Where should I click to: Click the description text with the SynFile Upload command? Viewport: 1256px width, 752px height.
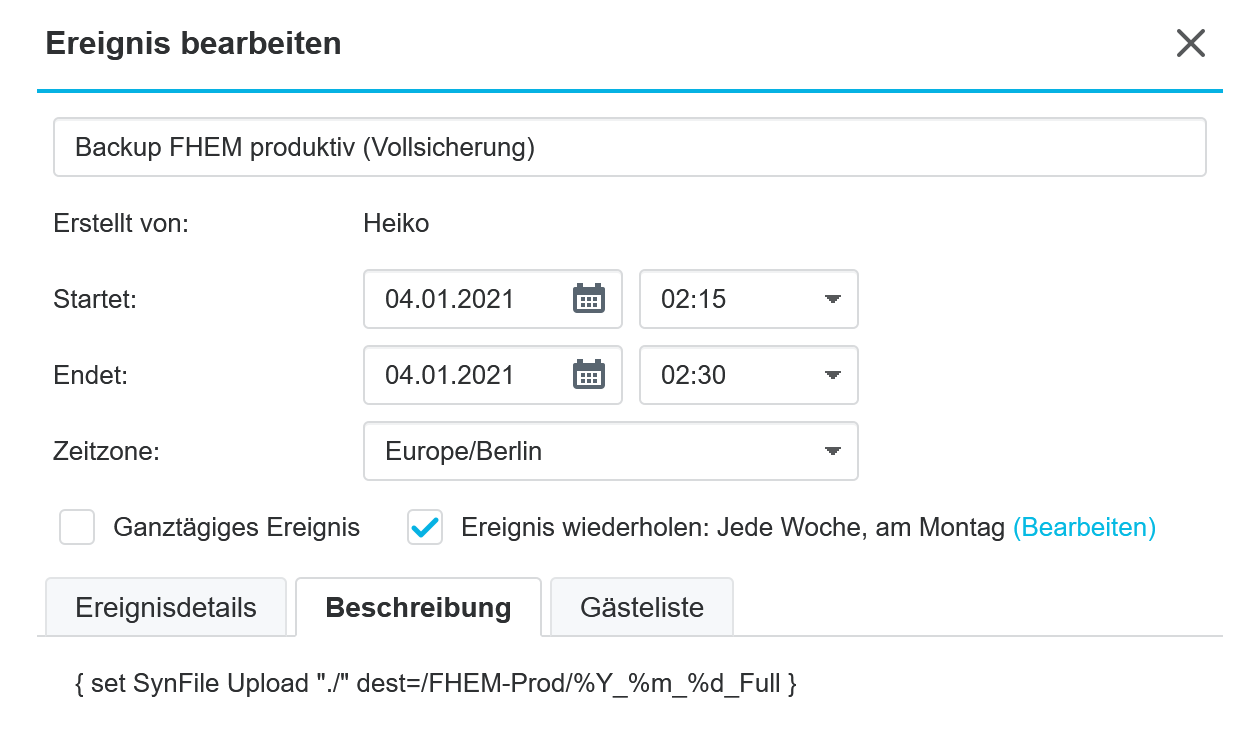click(436, 684)
